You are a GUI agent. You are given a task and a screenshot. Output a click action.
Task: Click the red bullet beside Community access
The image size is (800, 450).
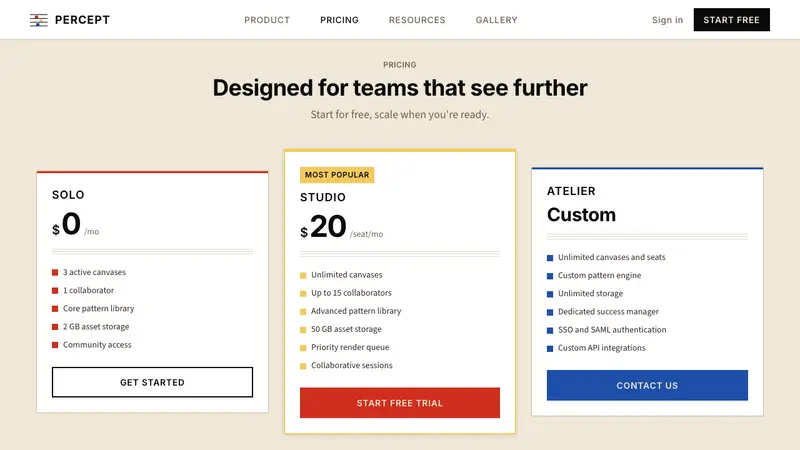pyautogui.click(x=55, y=345)
